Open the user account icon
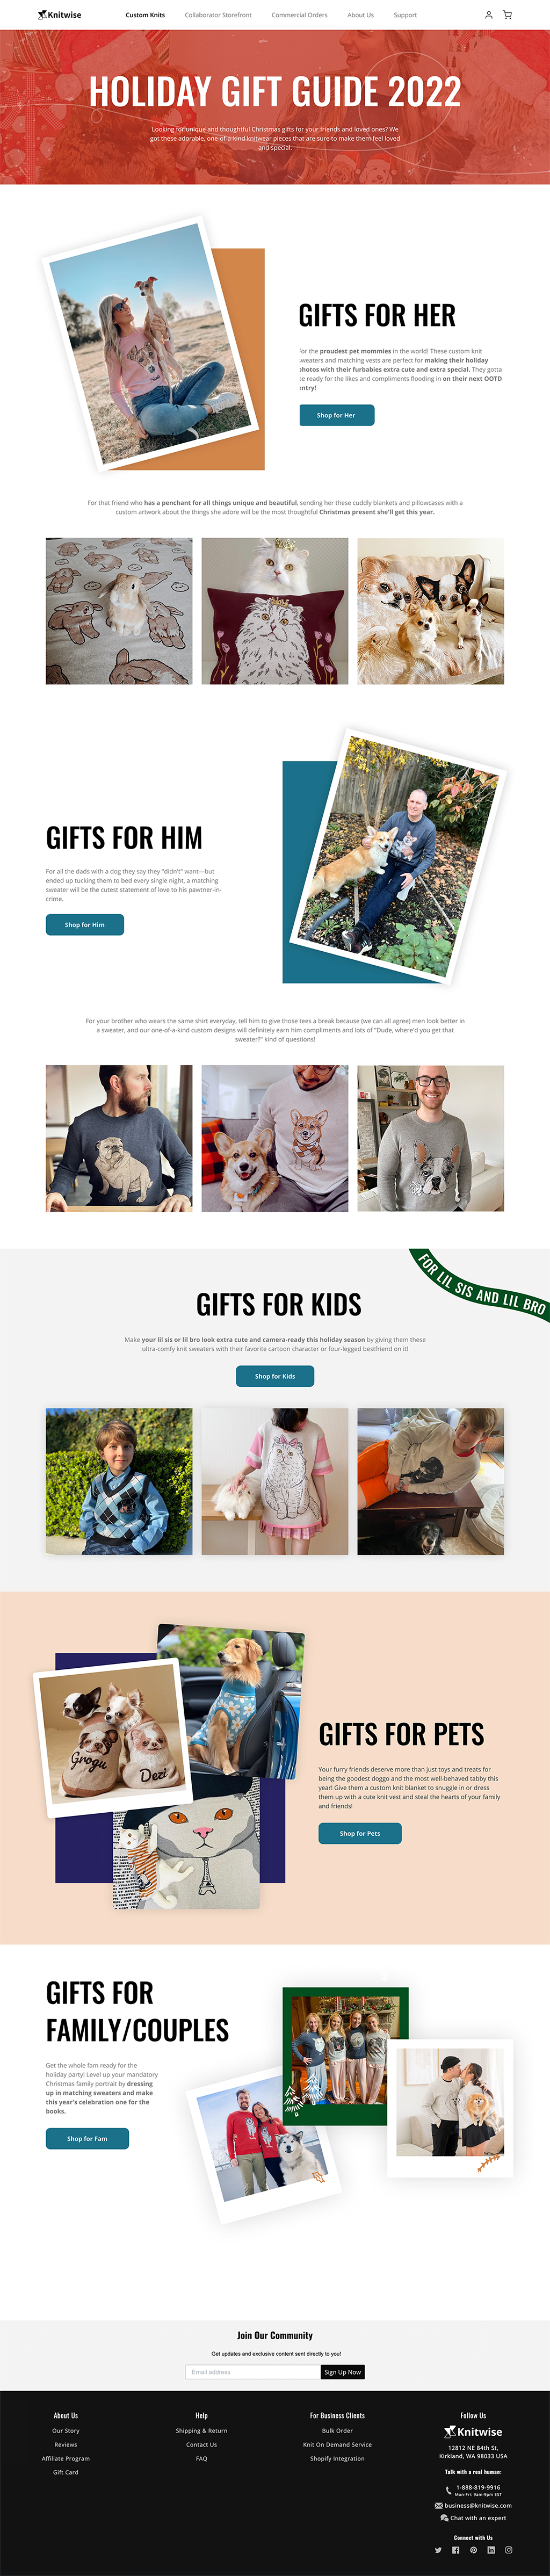Screen dimensions: 550x2576 click(x=488, y=15)
